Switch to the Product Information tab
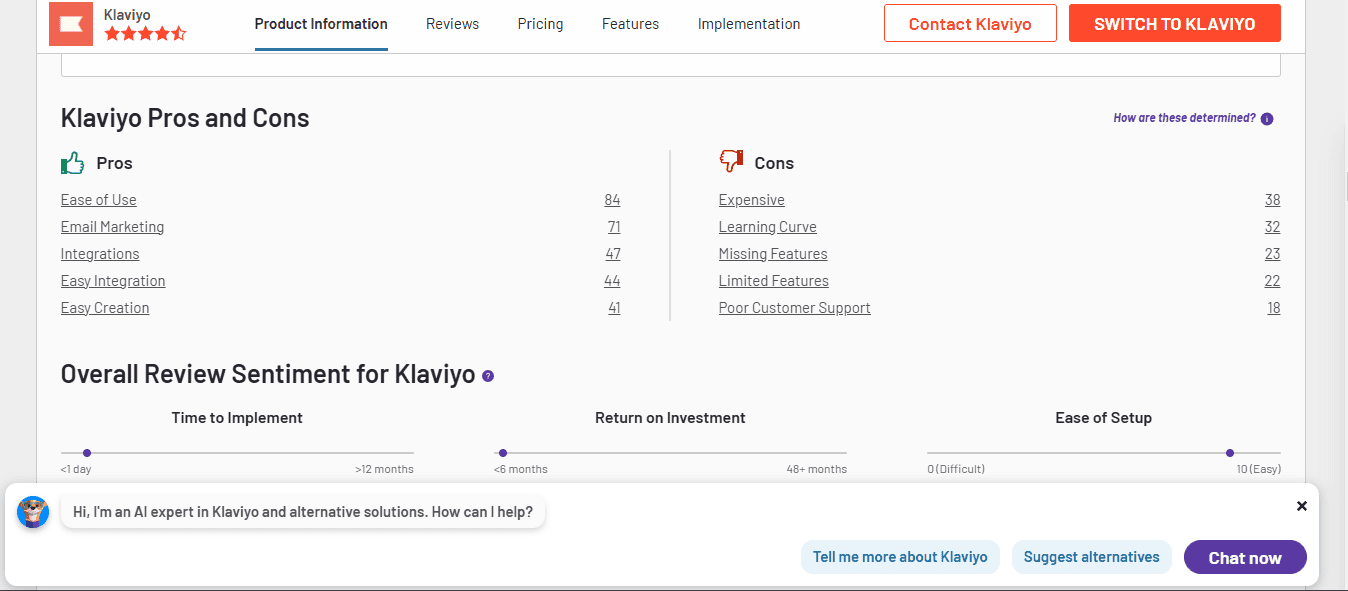1348x591 pixels. click(x=321, y=24)
